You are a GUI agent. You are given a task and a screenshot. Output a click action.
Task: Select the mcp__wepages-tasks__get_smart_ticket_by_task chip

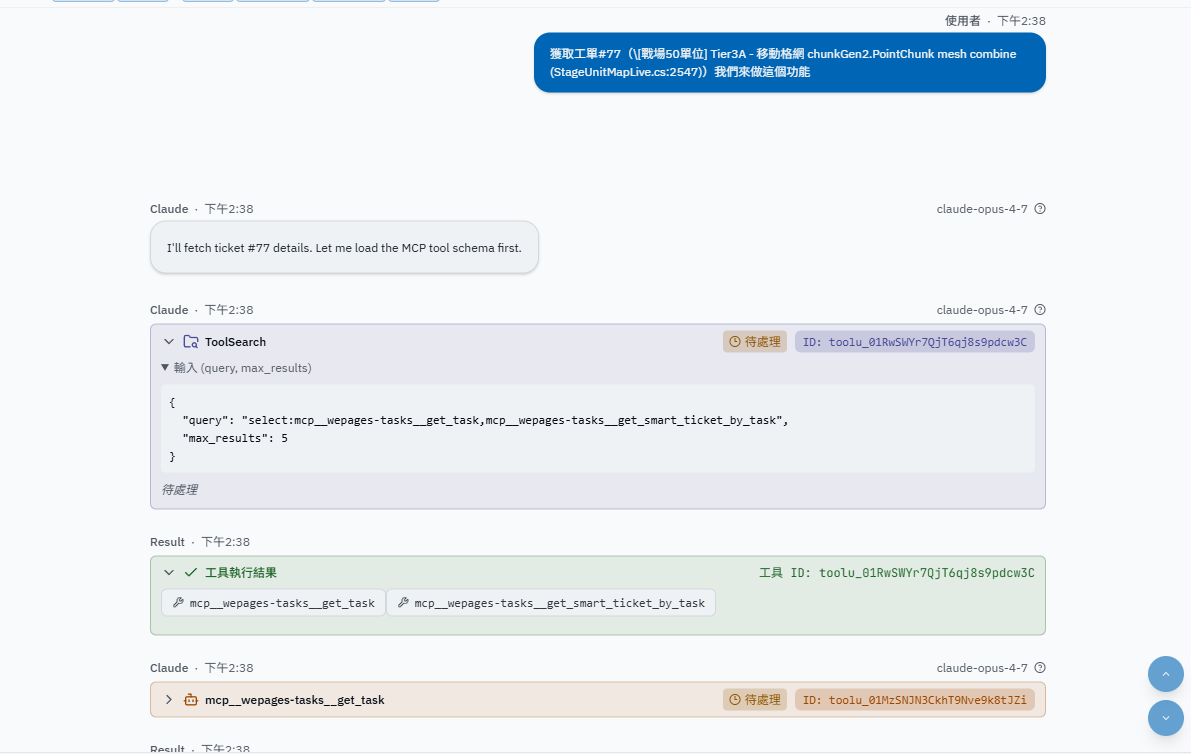pos(551,603)
